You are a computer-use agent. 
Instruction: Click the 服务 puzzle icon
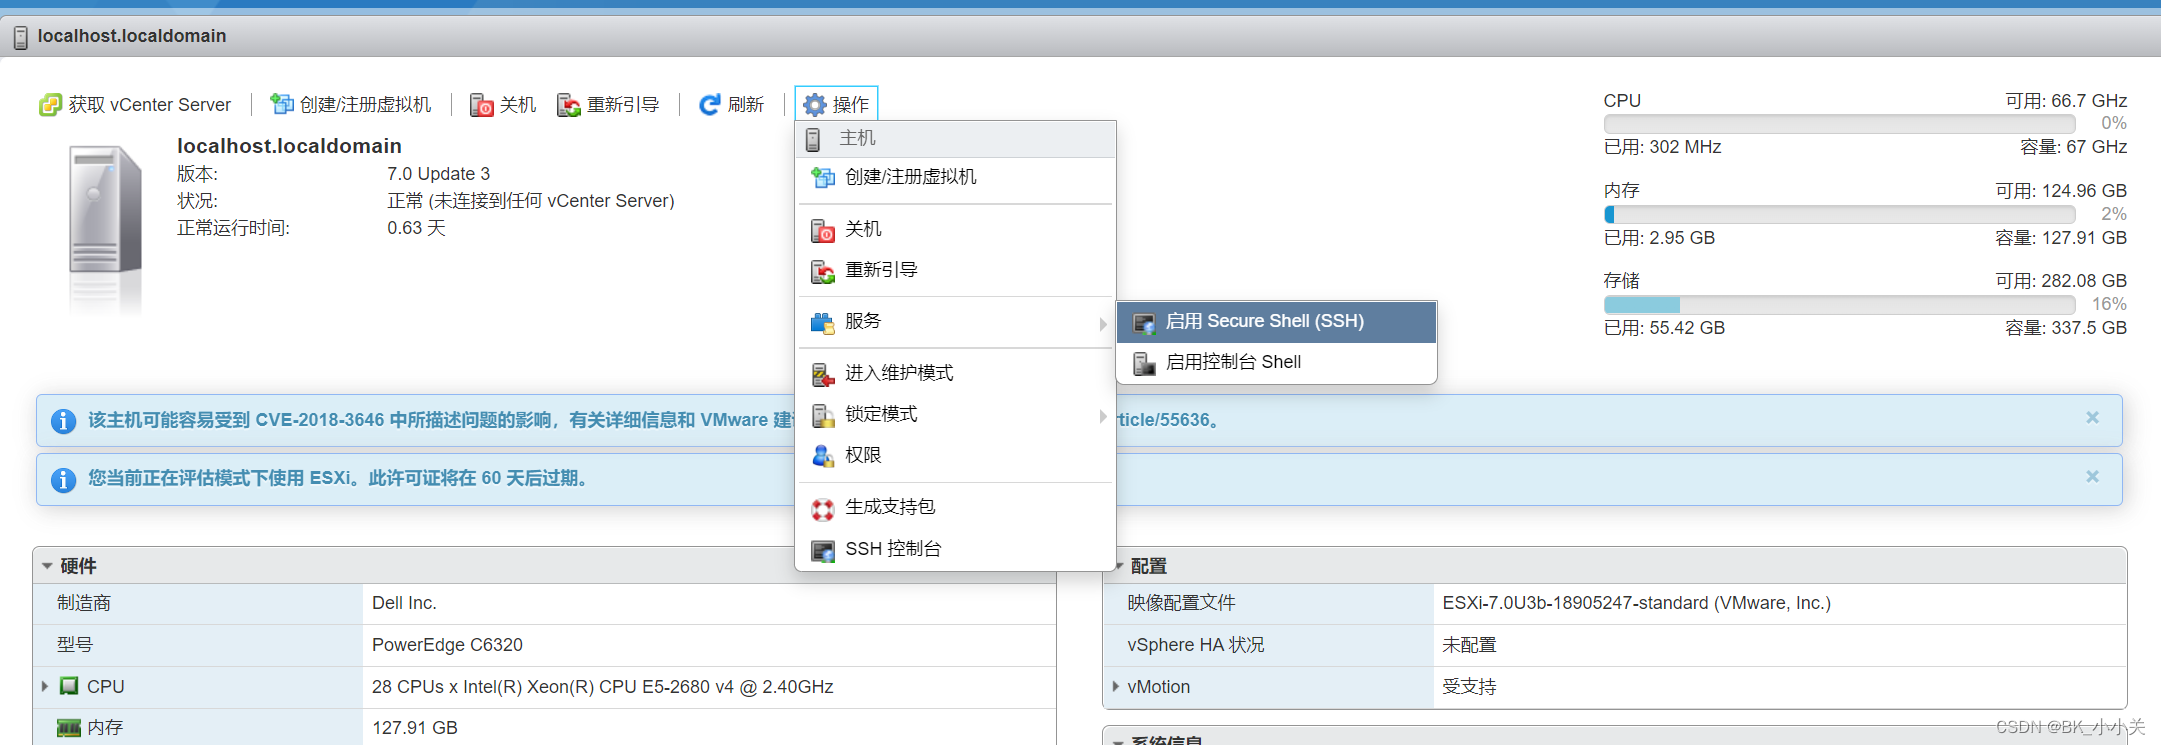click(x=823, y=322)
